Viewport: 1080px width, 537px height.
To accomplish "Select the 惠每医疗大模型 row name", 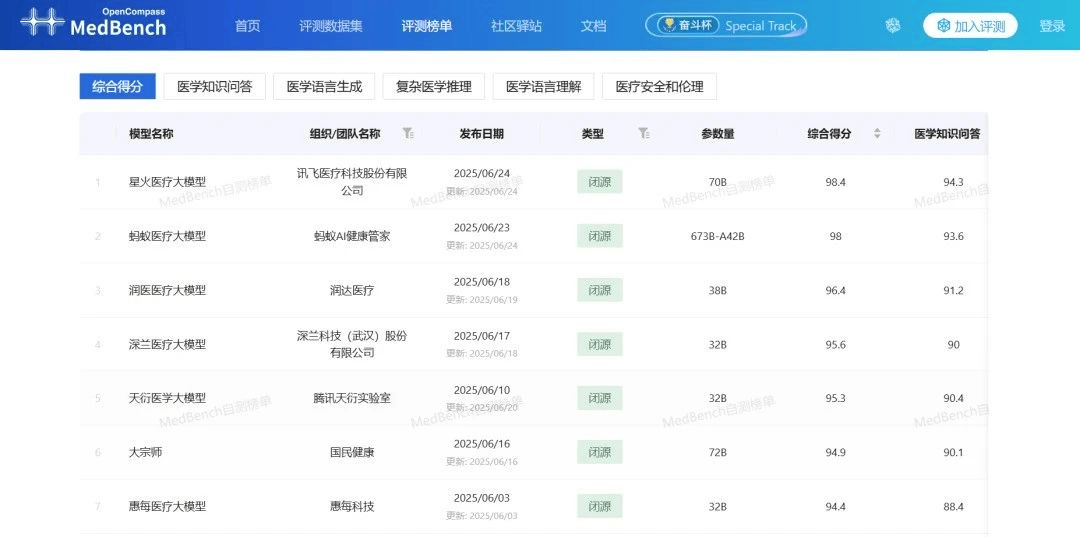I will 167,507.
